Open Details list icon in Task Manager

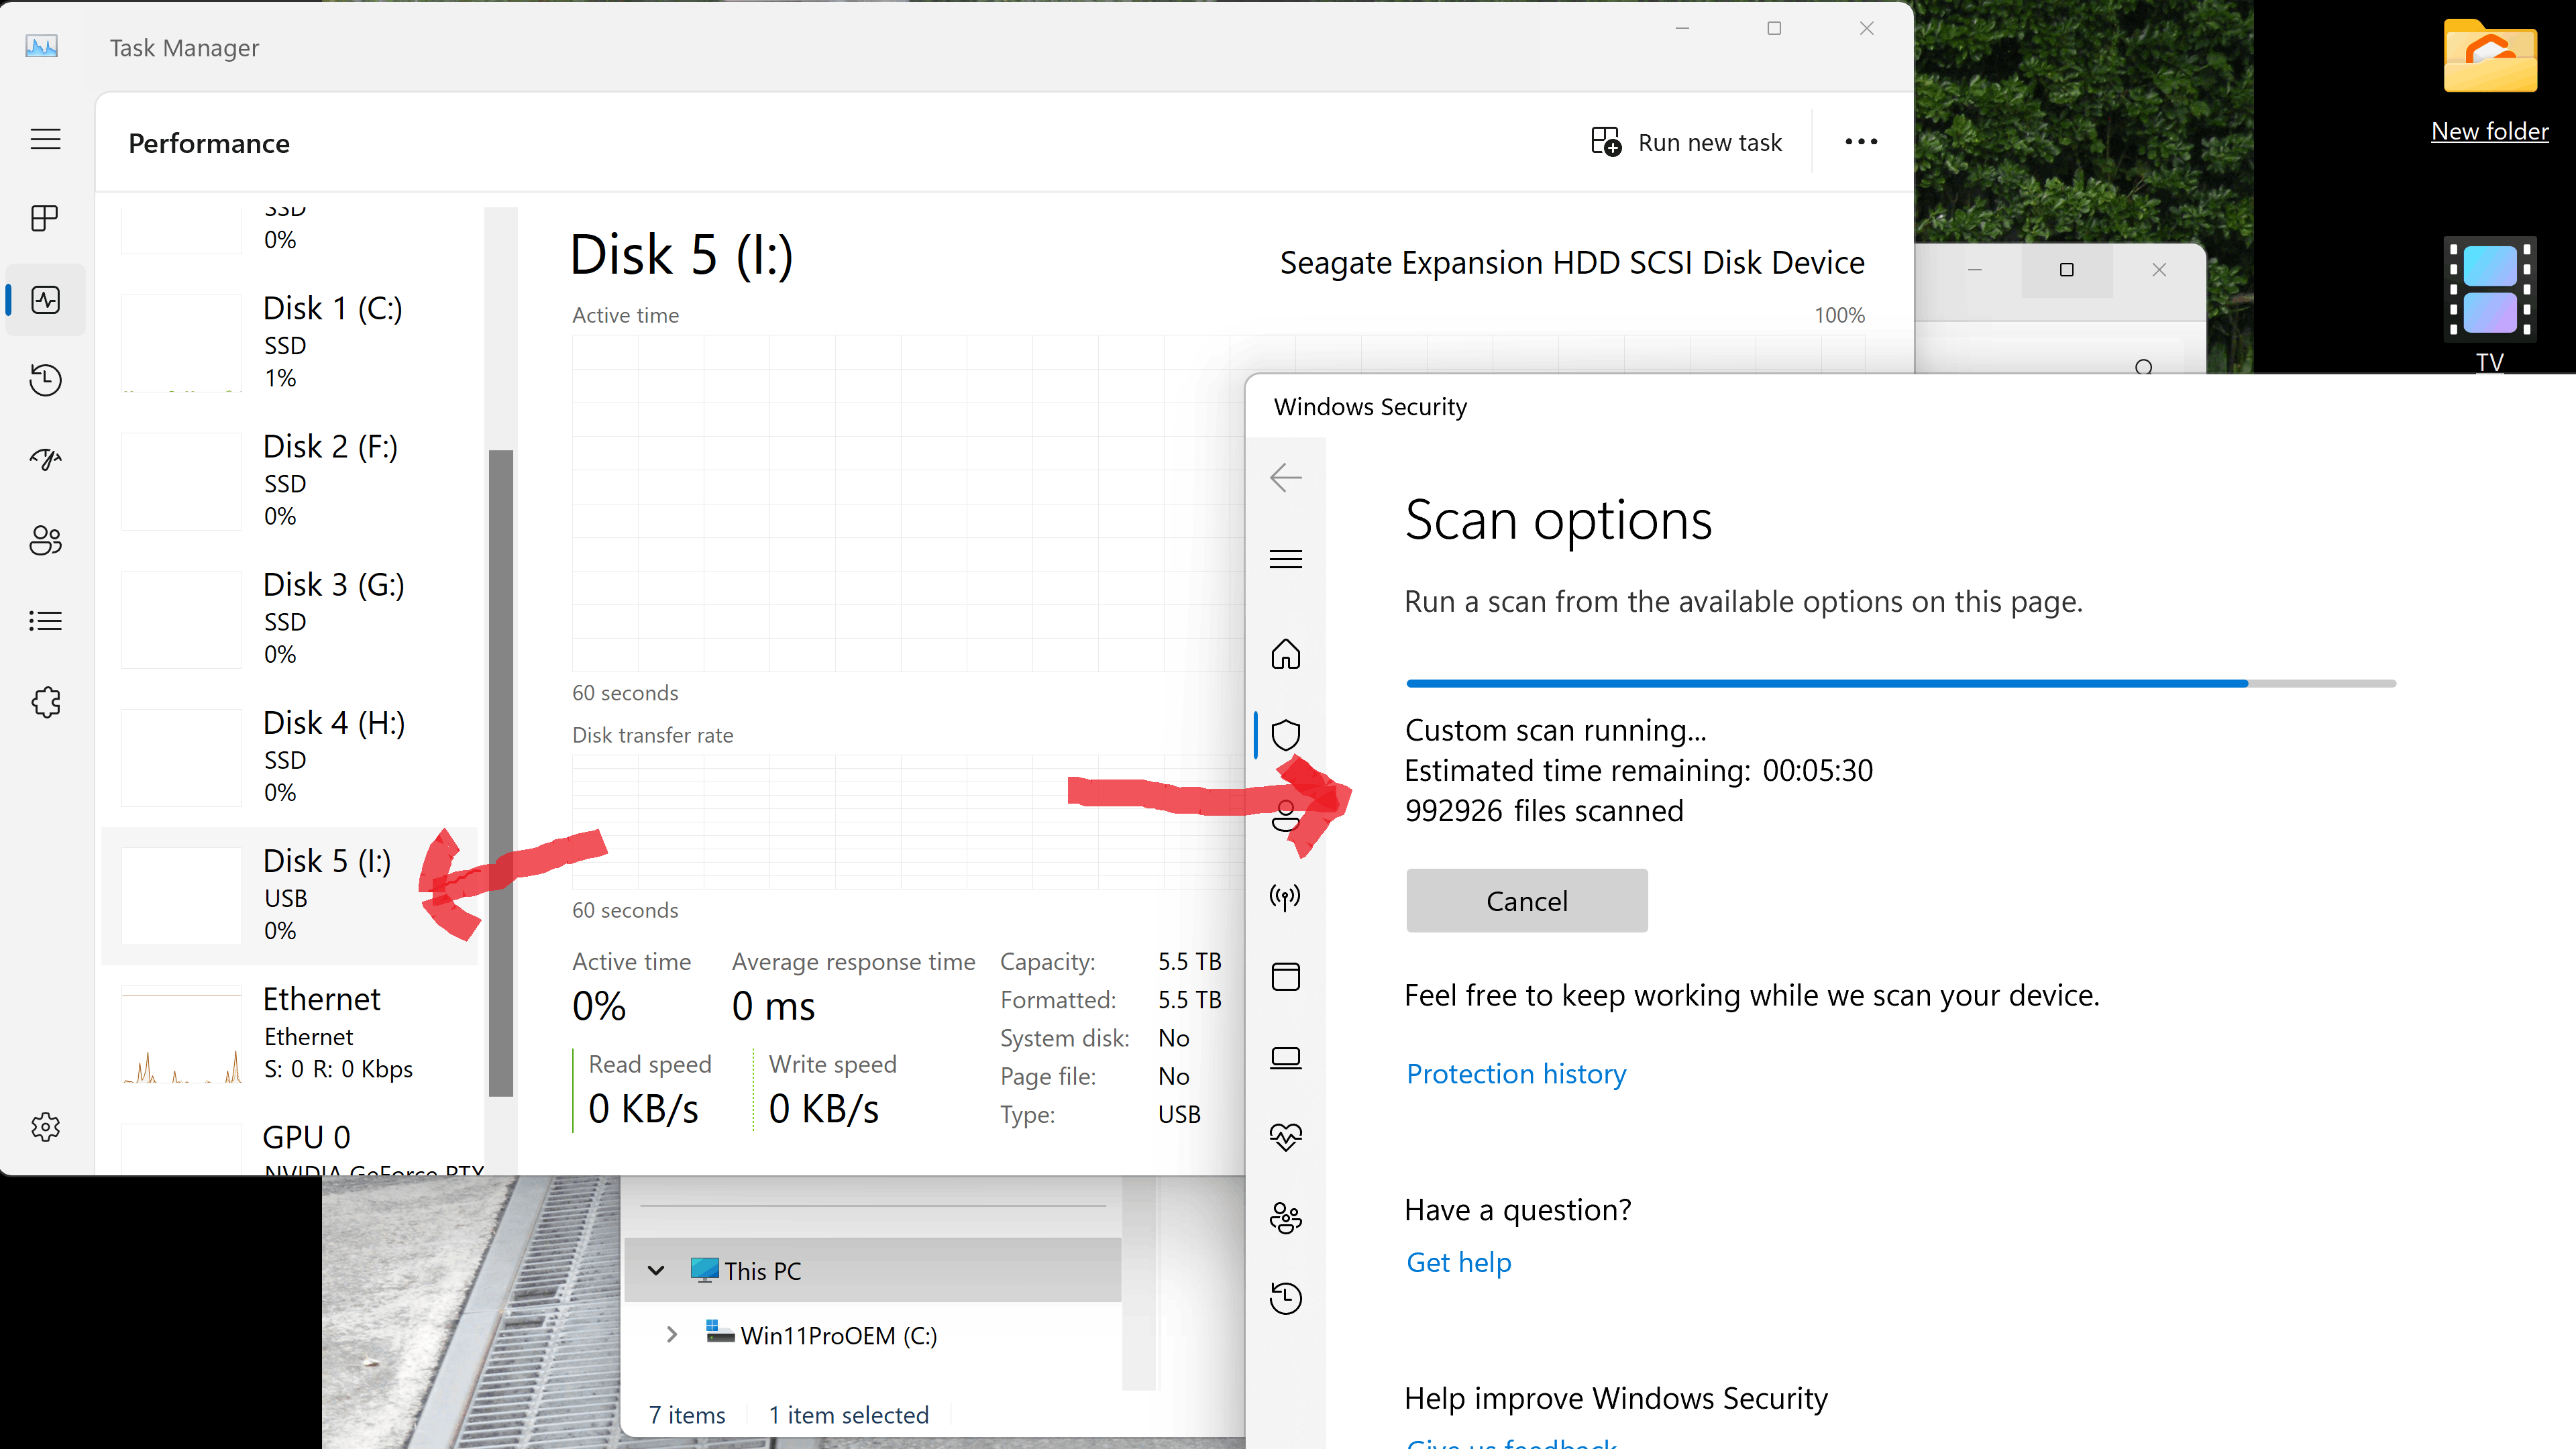pos(45,621)
